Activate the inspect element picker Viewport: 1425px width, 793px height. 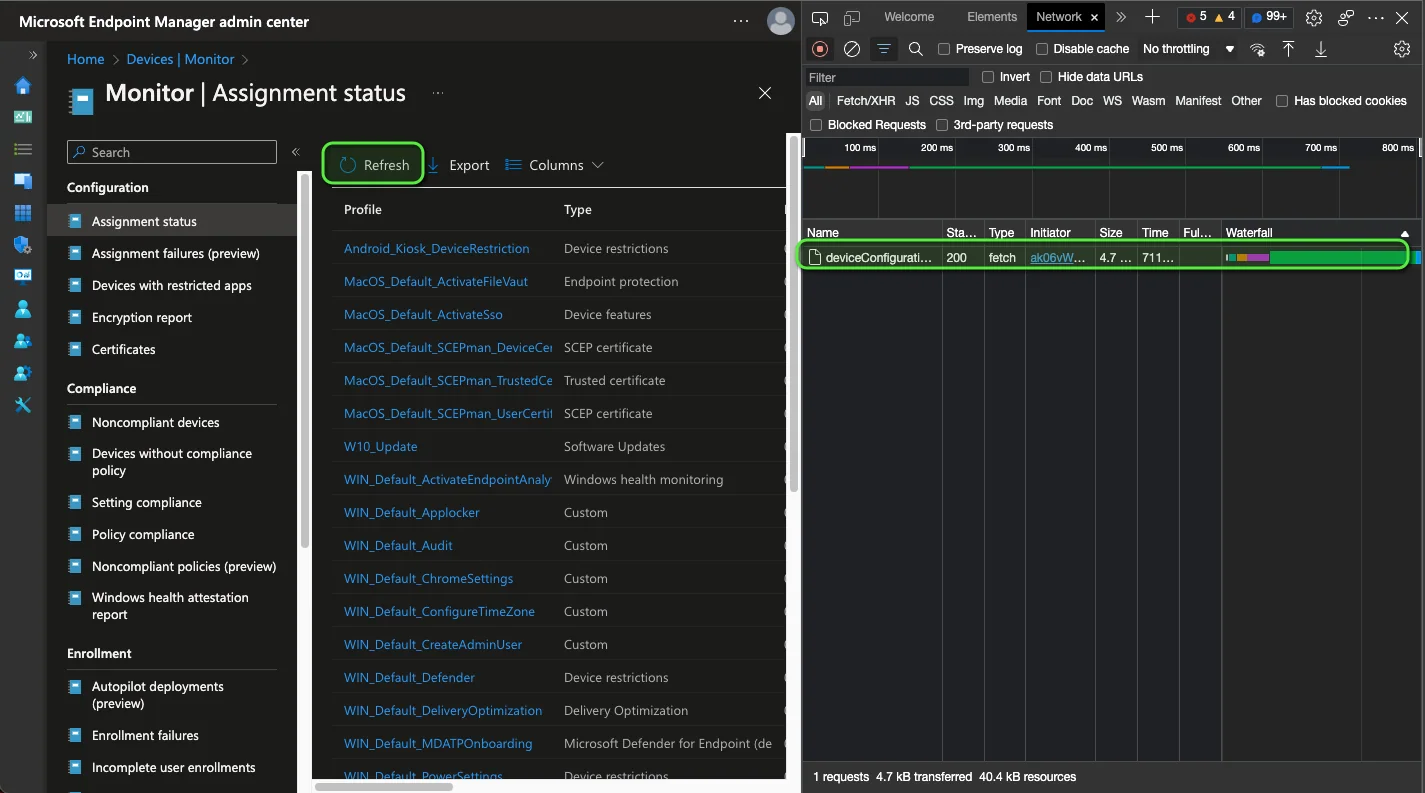point(820,18)
